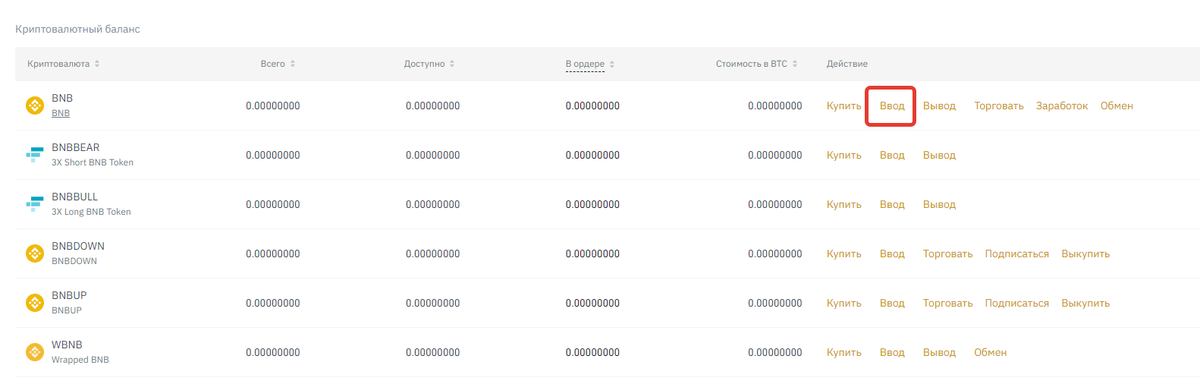Click Вывод in the BNBBULL row
This screenshot has width=1200, height=384.
[939, 204]
